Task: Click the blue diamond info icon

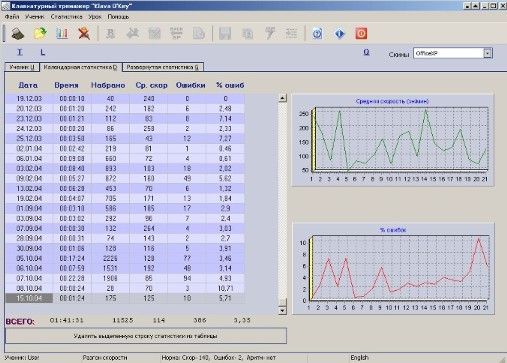Action: [339, 33]
